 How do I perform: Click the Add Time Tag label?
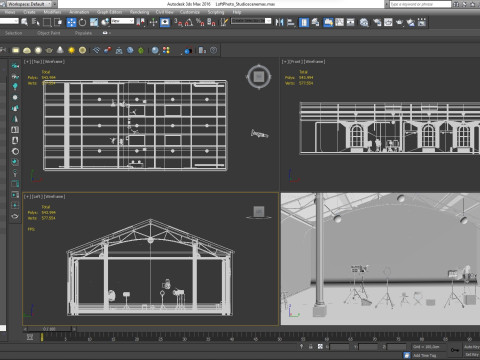point(424,355)
